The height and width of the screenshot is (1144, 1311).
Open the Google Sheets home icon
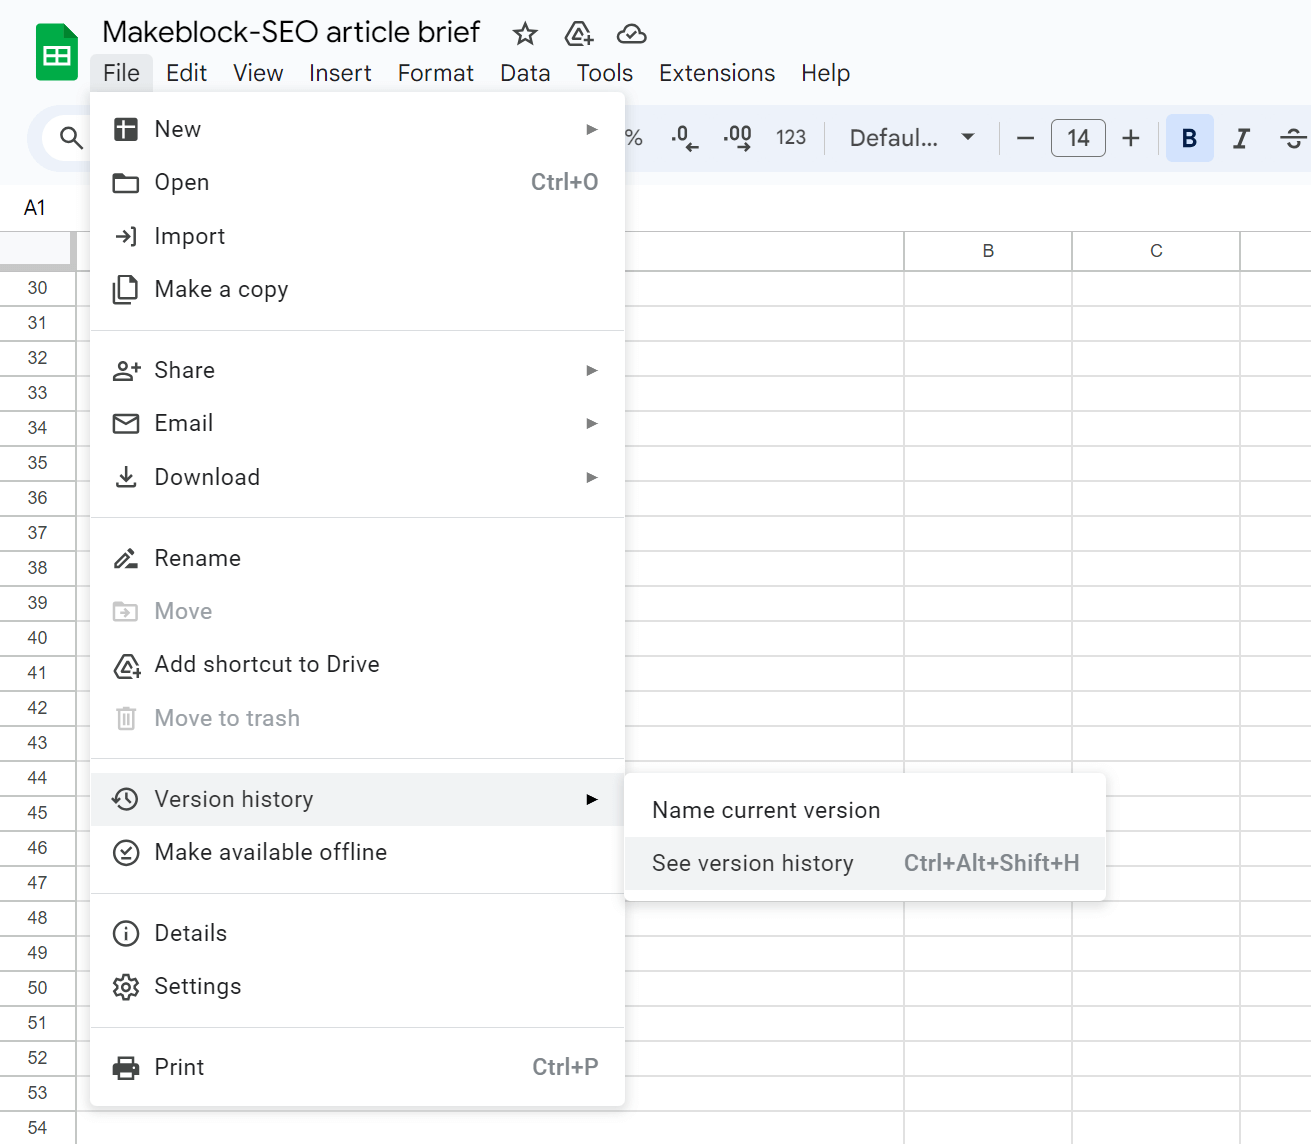click(56, 50)
